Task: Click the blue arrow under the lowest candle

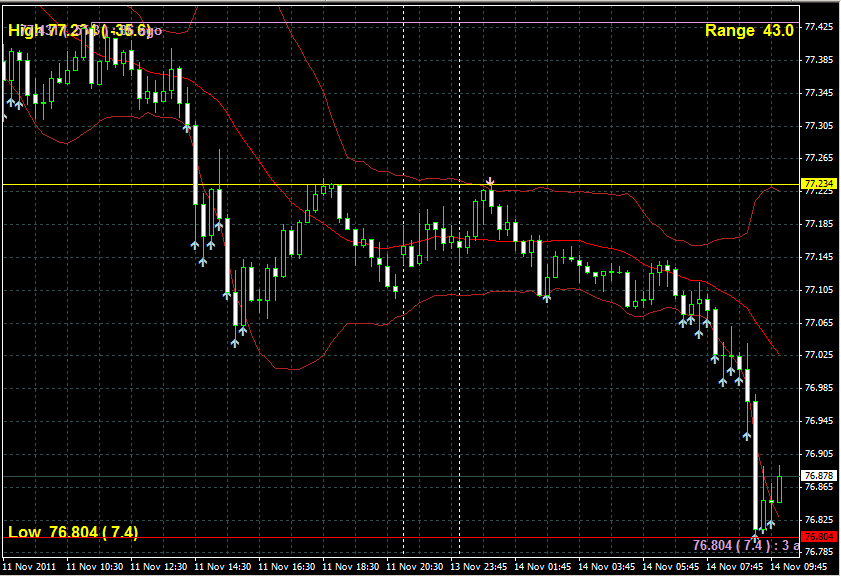Action: 758,531
